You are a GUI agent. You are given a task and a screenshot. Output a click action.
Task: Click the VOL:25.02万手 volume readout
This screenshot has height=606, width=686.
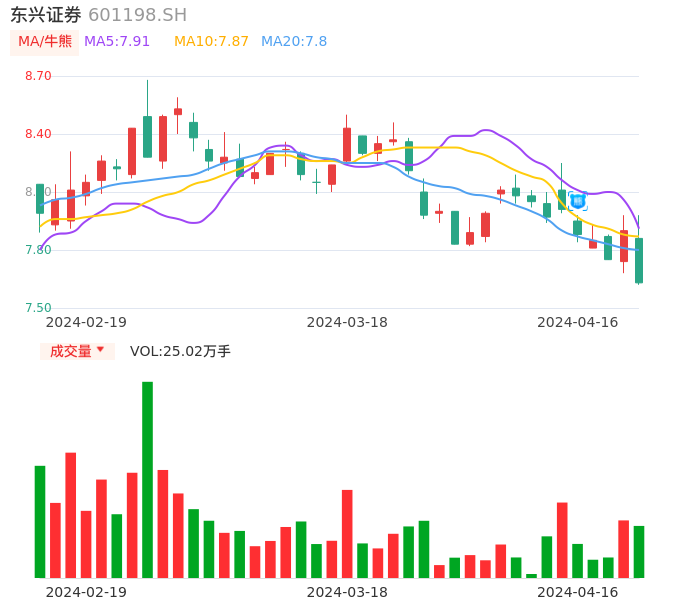(180, 351)
